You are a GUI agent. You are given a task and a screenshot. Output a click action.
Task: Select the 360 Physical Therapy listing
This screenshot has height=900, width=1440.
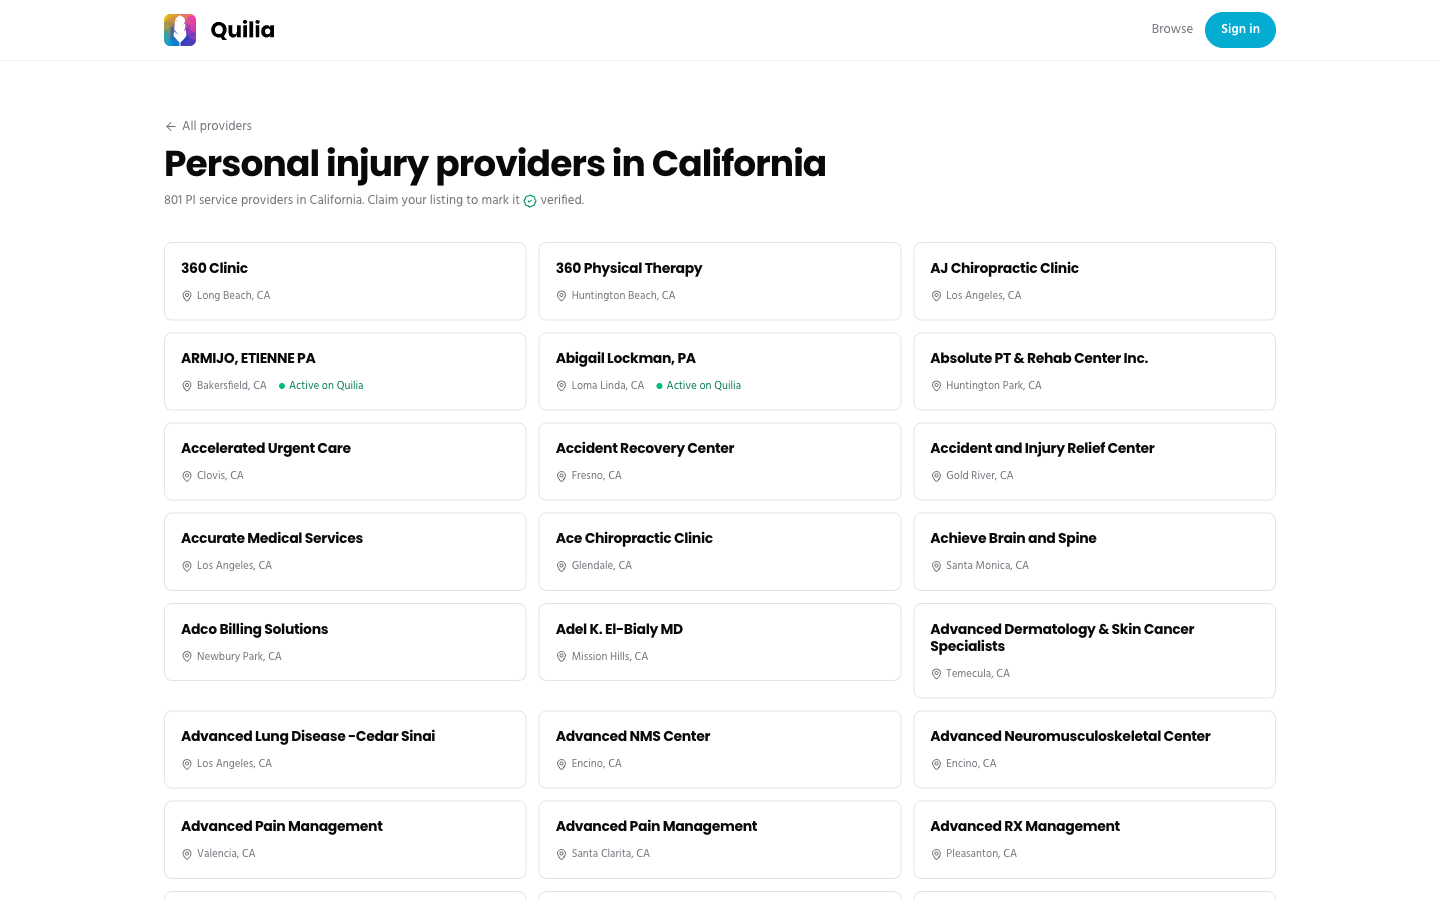720,281
